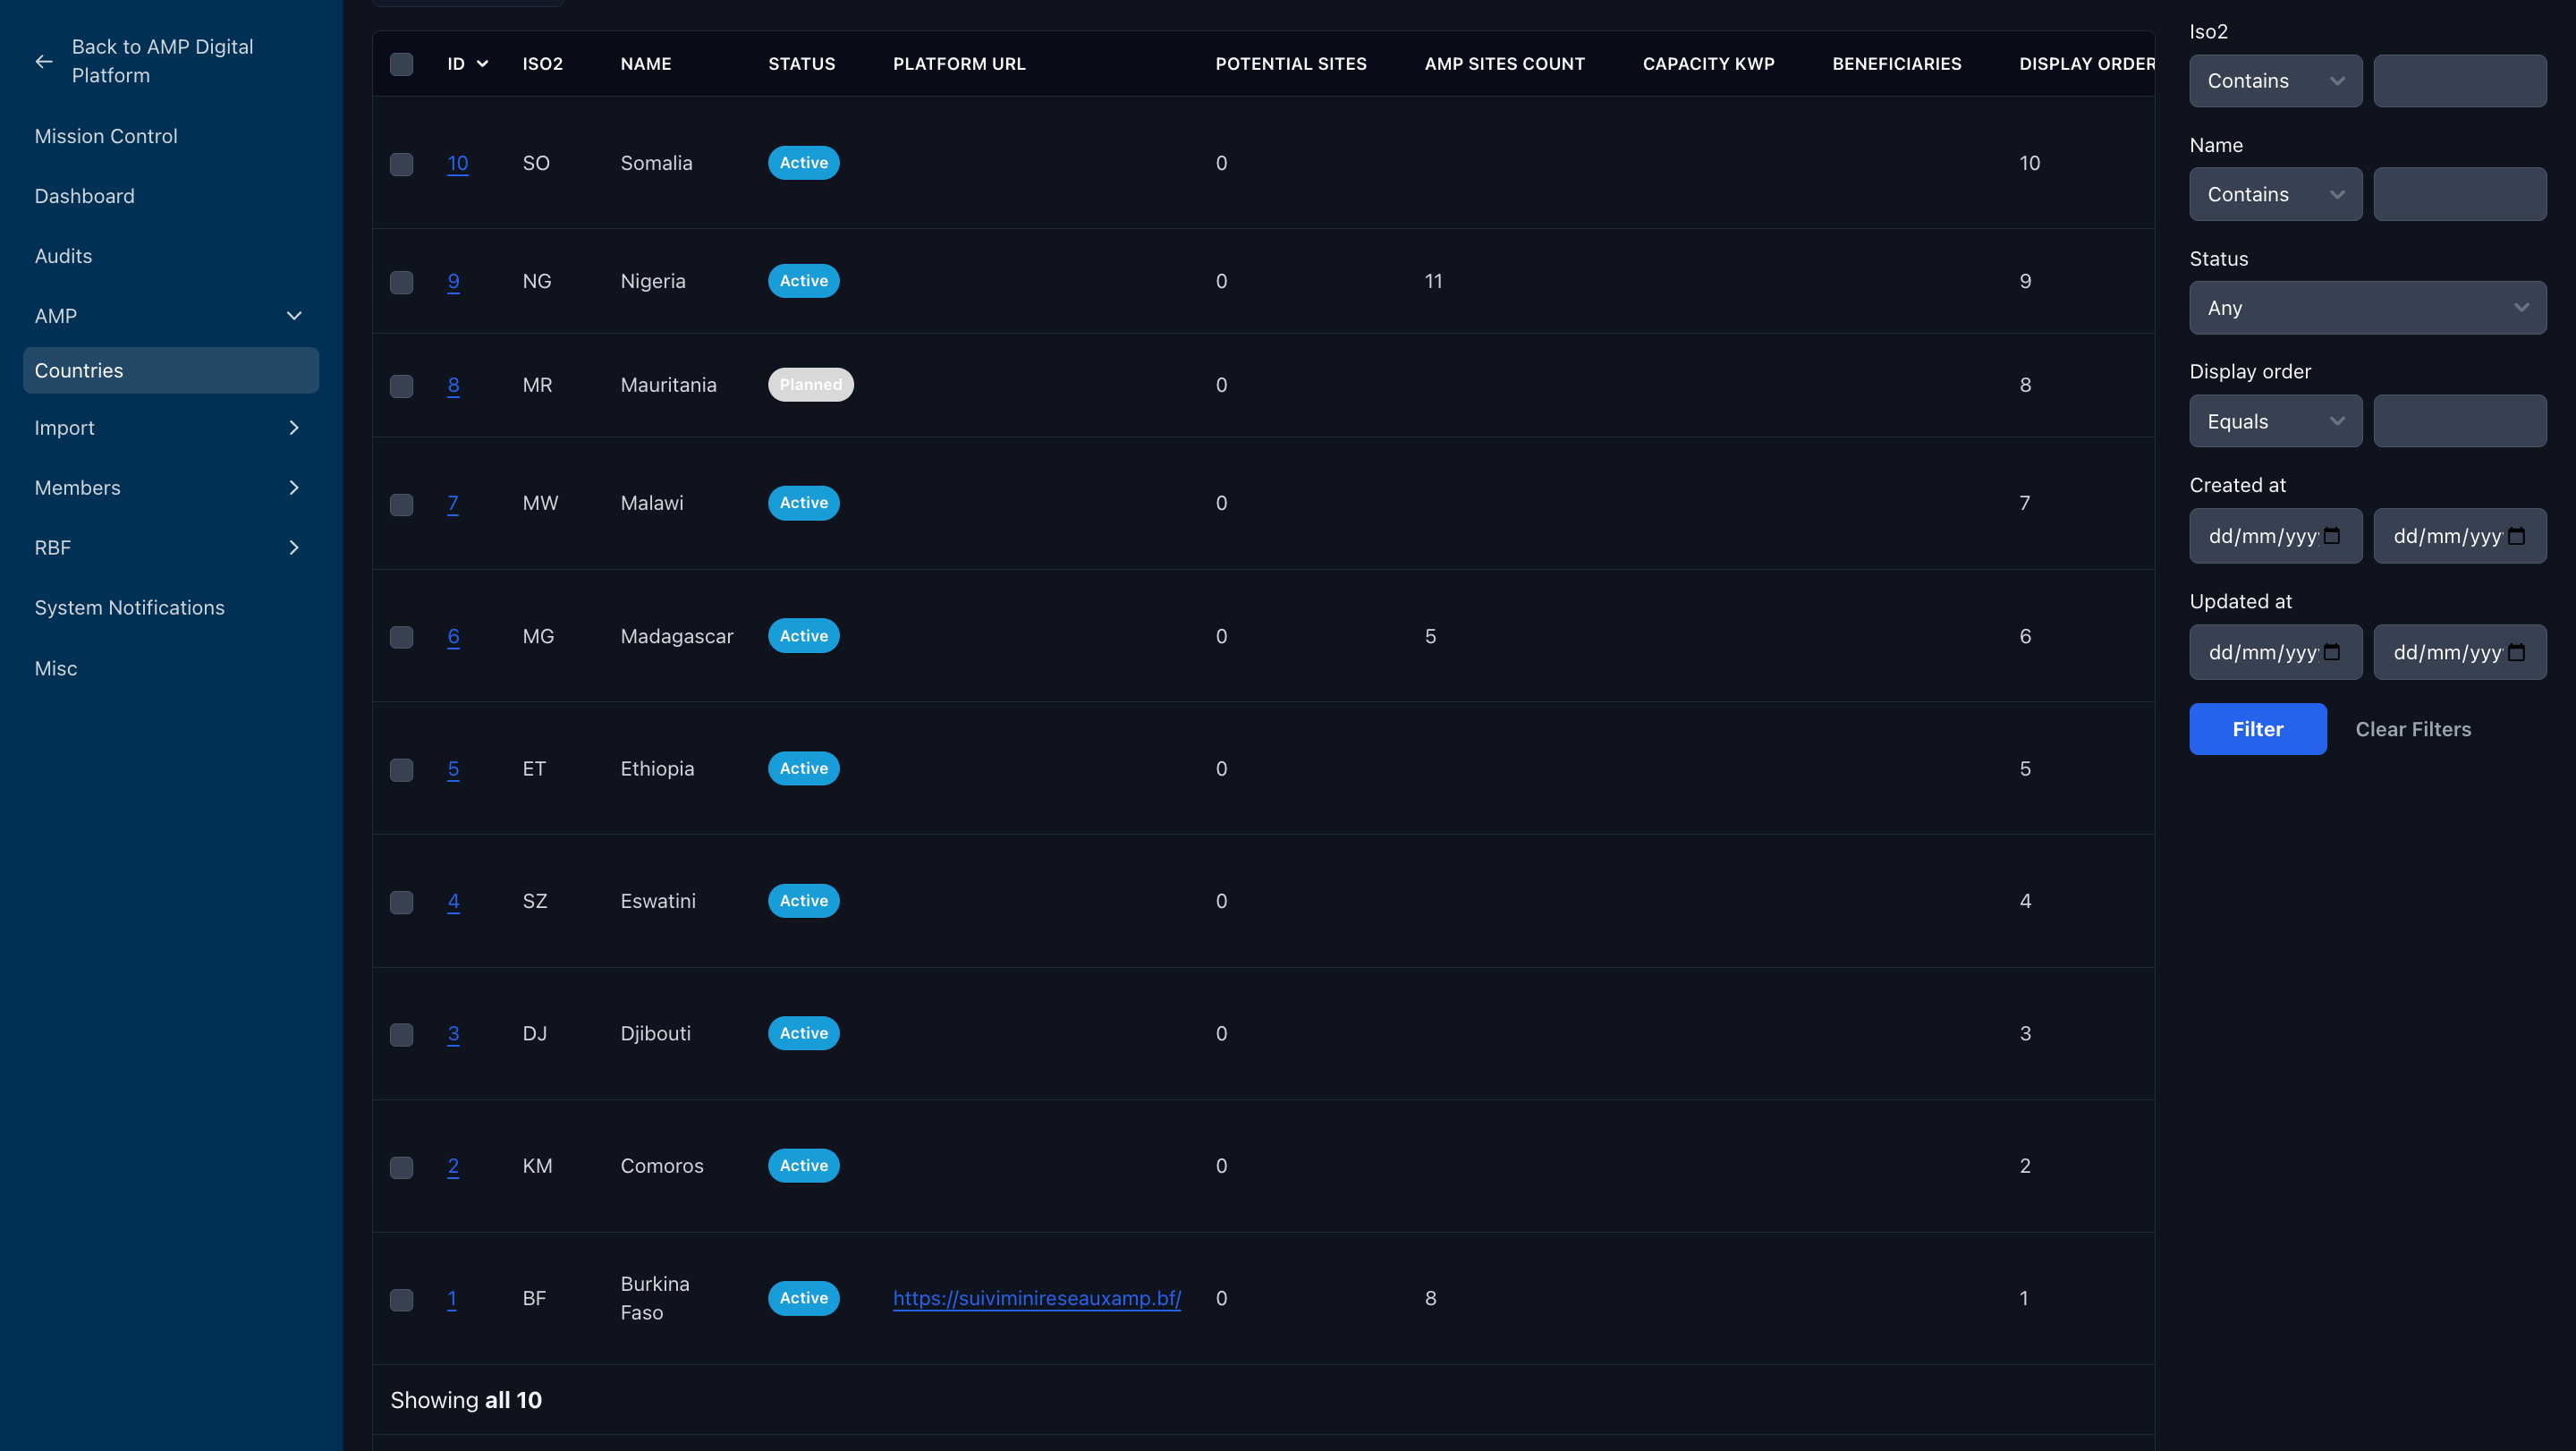Open the Iso2 'Contains' operator dropdown
The width and height of the screenshot is (2576, 1451).
[x=2275, y=81]
